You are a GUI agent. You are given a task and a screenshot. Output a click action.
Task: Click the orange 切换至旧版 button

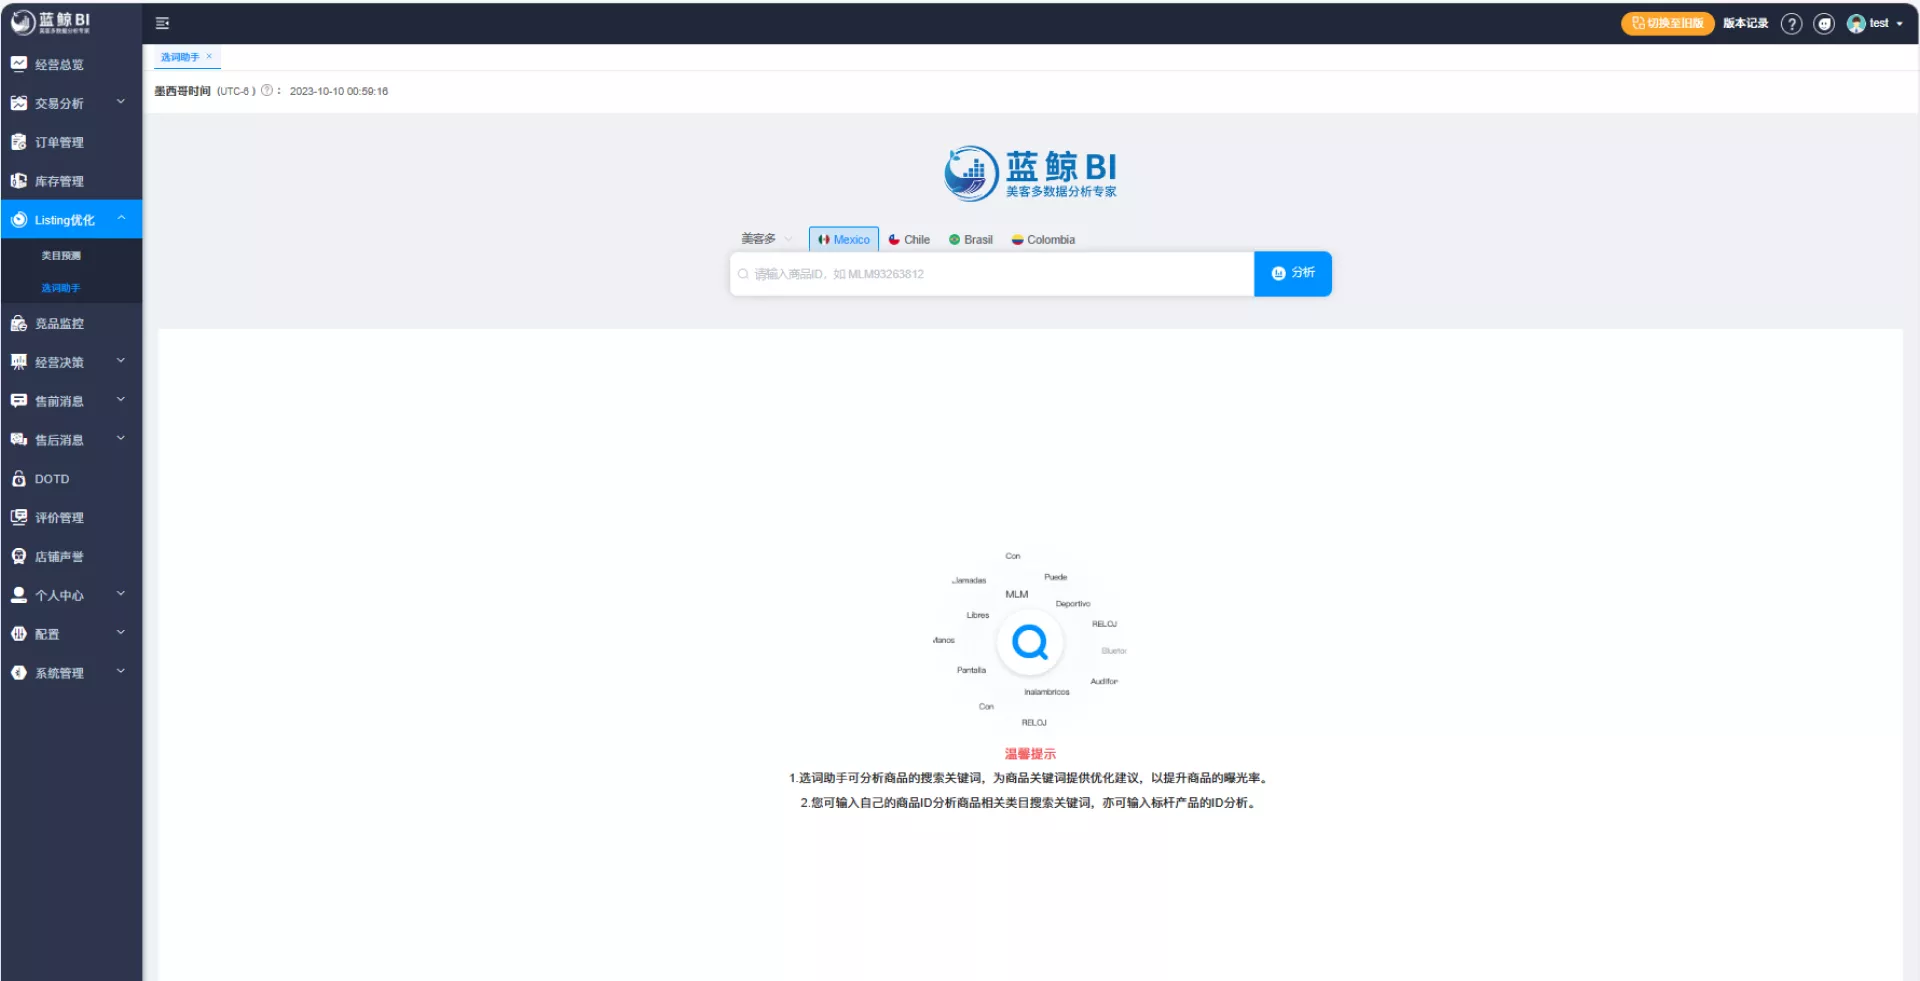1667,23
